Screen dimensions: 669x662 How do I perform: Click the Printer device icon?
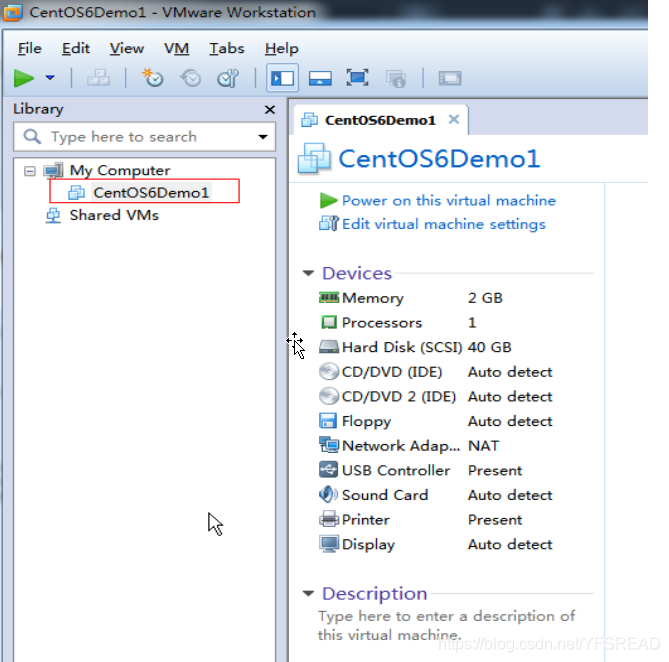point(329,519)
